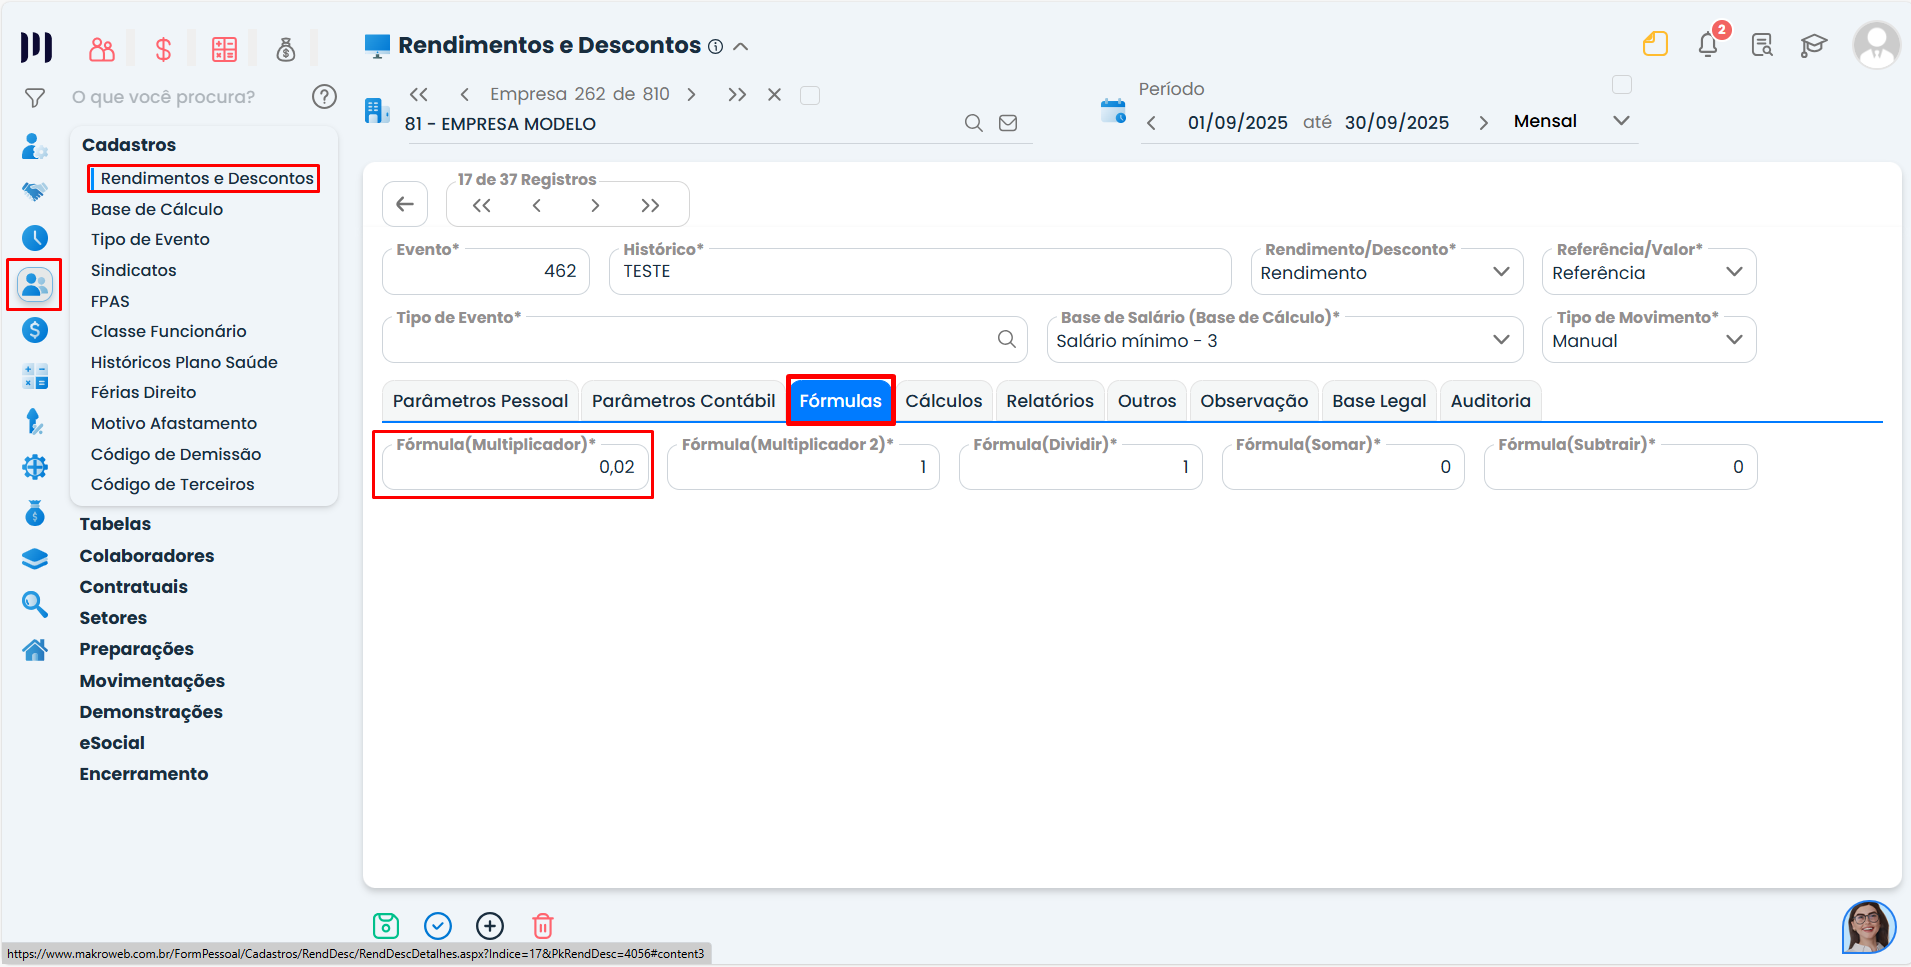
Task: Add a new record with plus icon
Action: [x=490, y=926]
